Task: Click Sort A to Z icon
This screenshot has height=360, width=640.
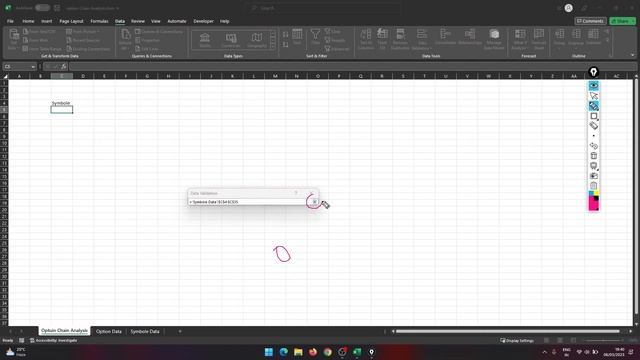Action: 285,35
